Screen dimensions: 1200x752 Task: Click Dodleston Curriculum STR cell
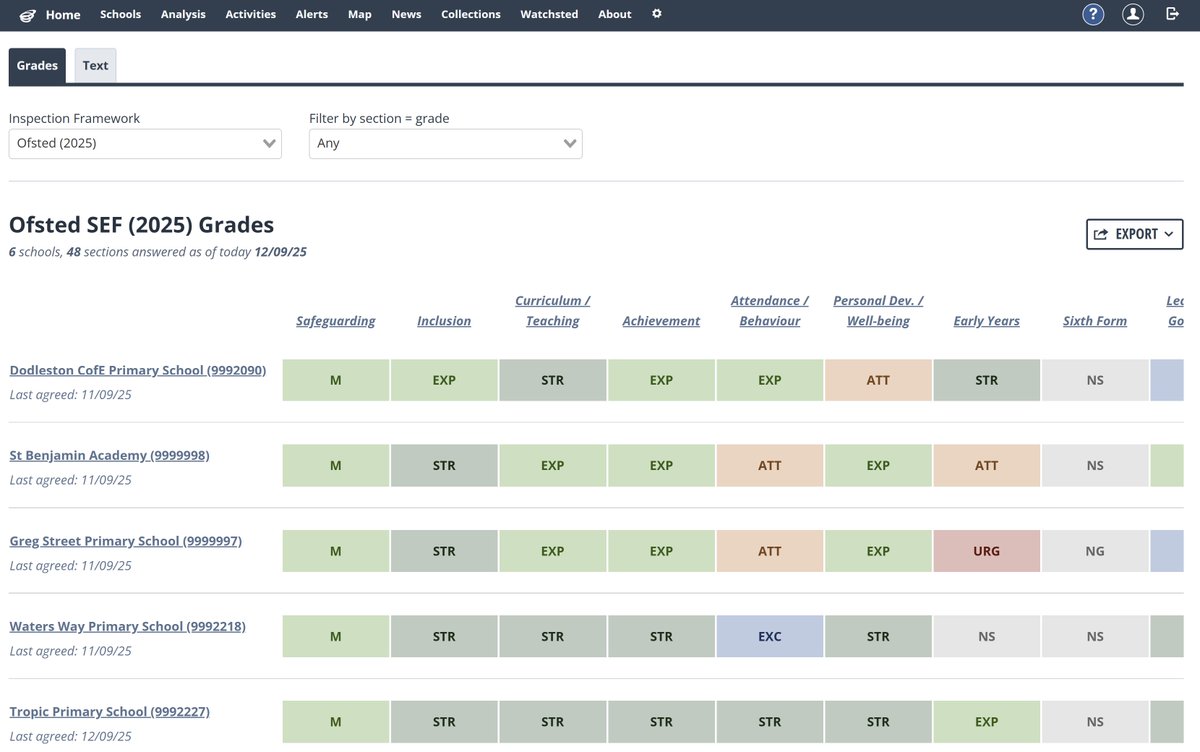(553, 380)
